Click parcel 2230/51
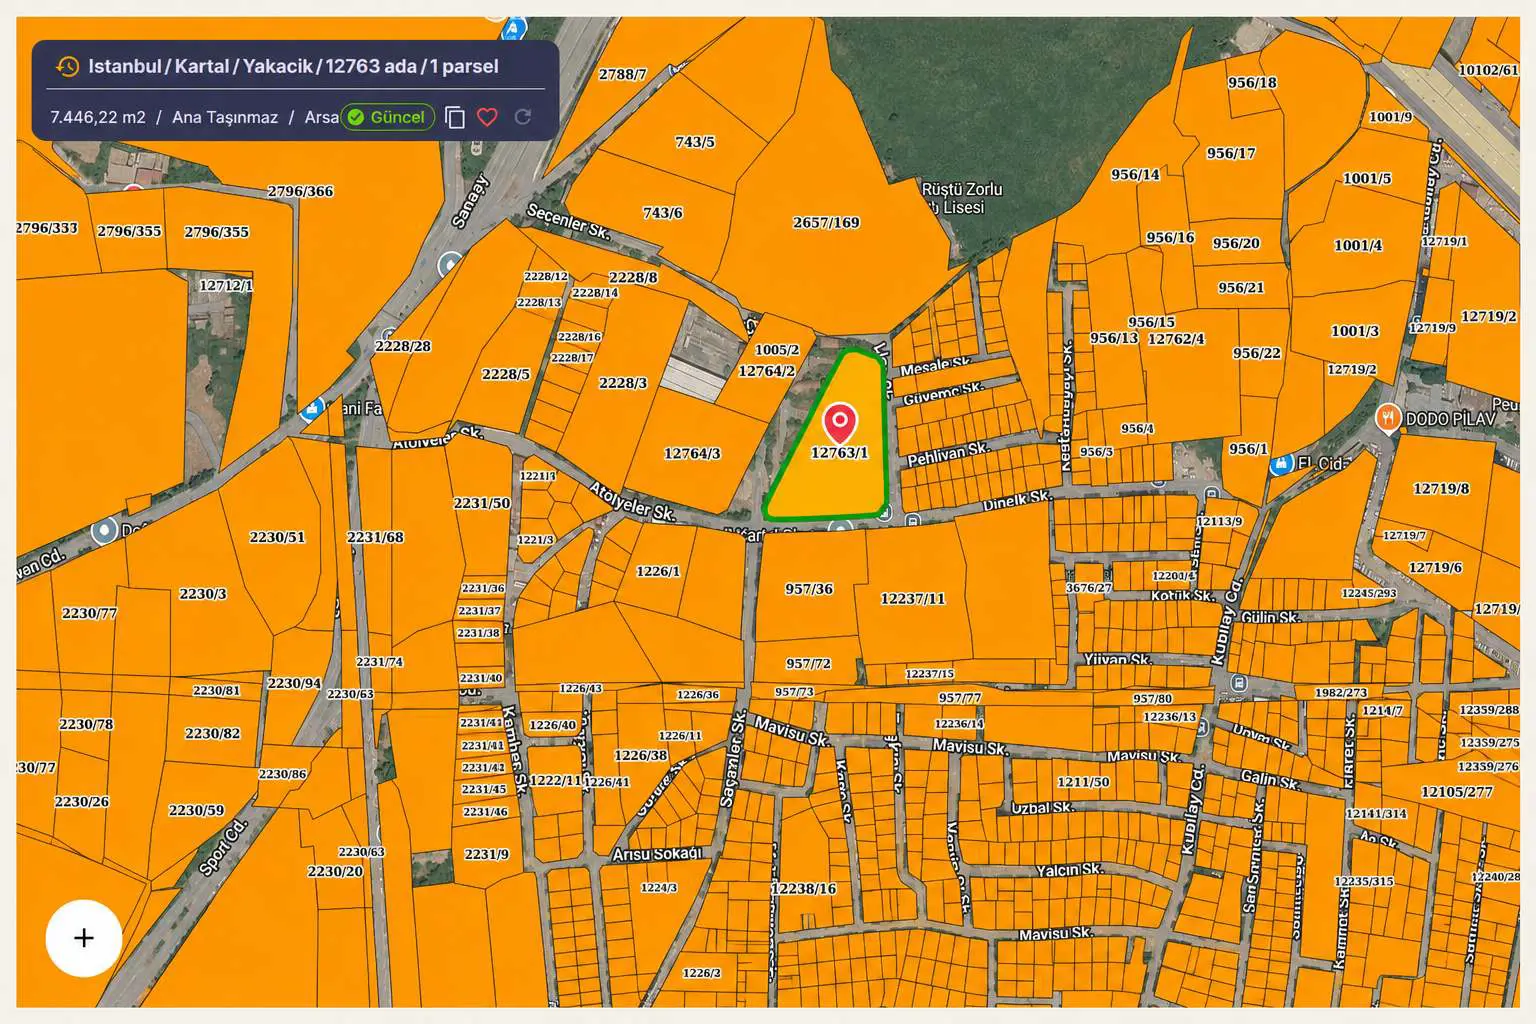This screenshot has width=1536, height=1024. [x=277, y=537]
